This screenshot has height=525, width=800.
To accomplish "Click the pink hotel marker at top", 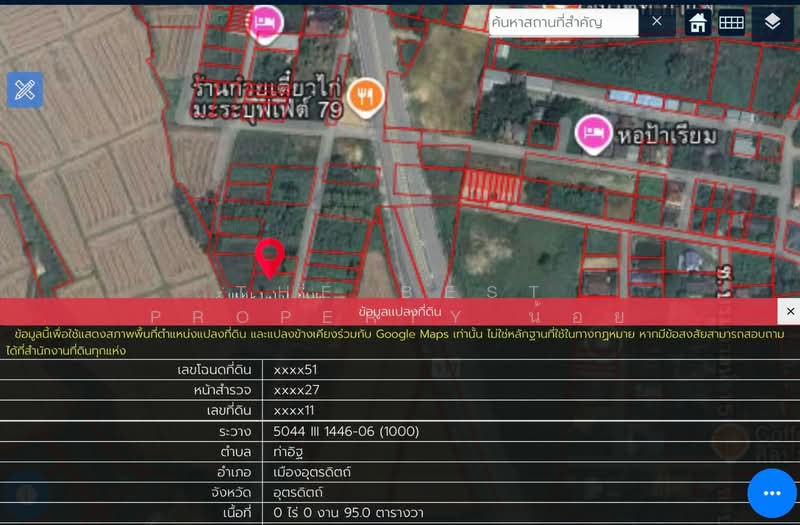I will [x=264, y=22].
